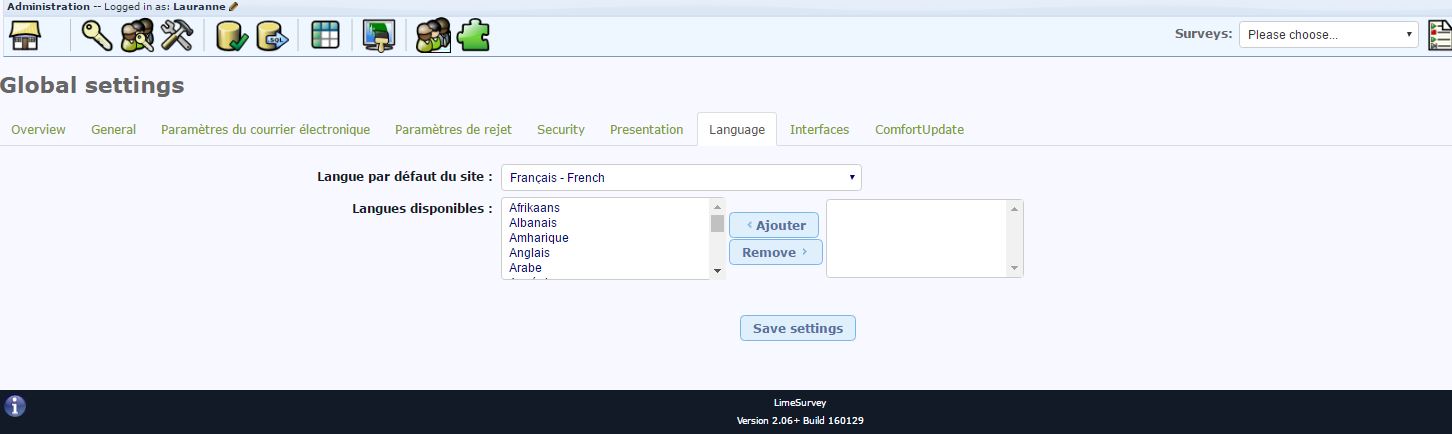The height and width of the screenshot is (434, 1452).
Task: Open user groups with key icon
Action: [x=136, y=36]
